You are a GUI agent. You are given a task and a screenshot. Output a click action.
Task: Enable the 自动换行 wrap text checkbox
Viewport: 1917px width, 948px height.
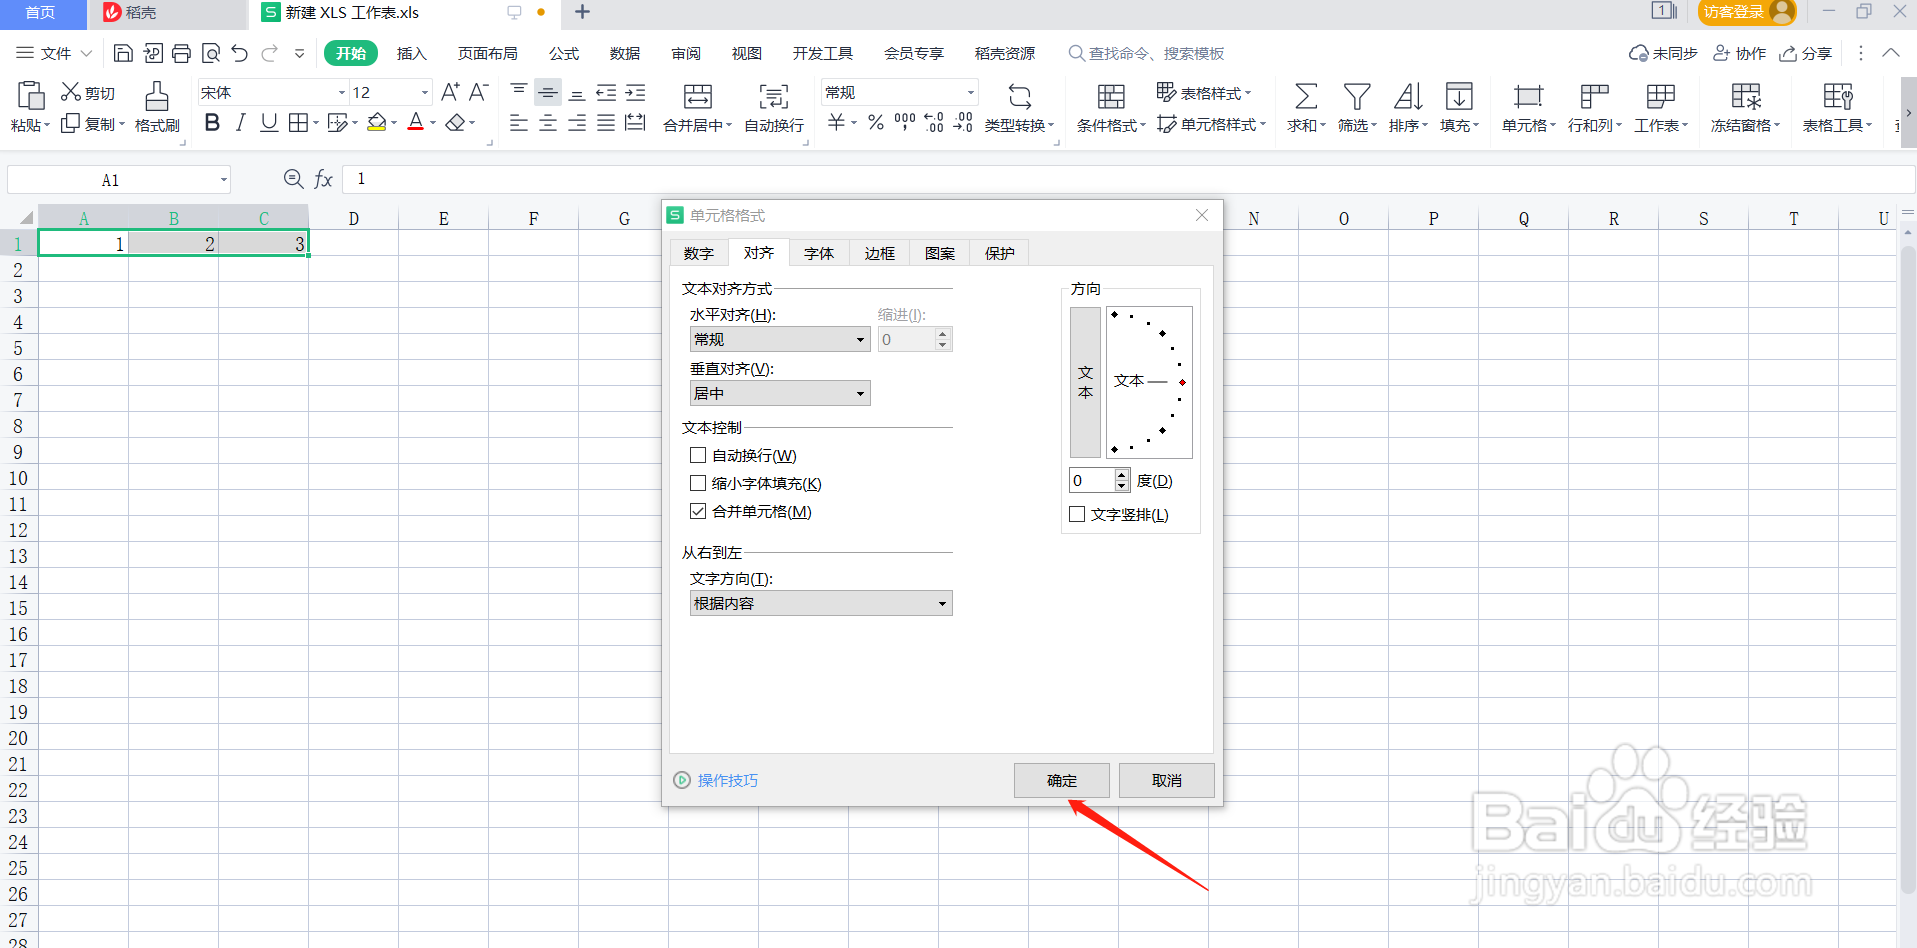(698, 455)
